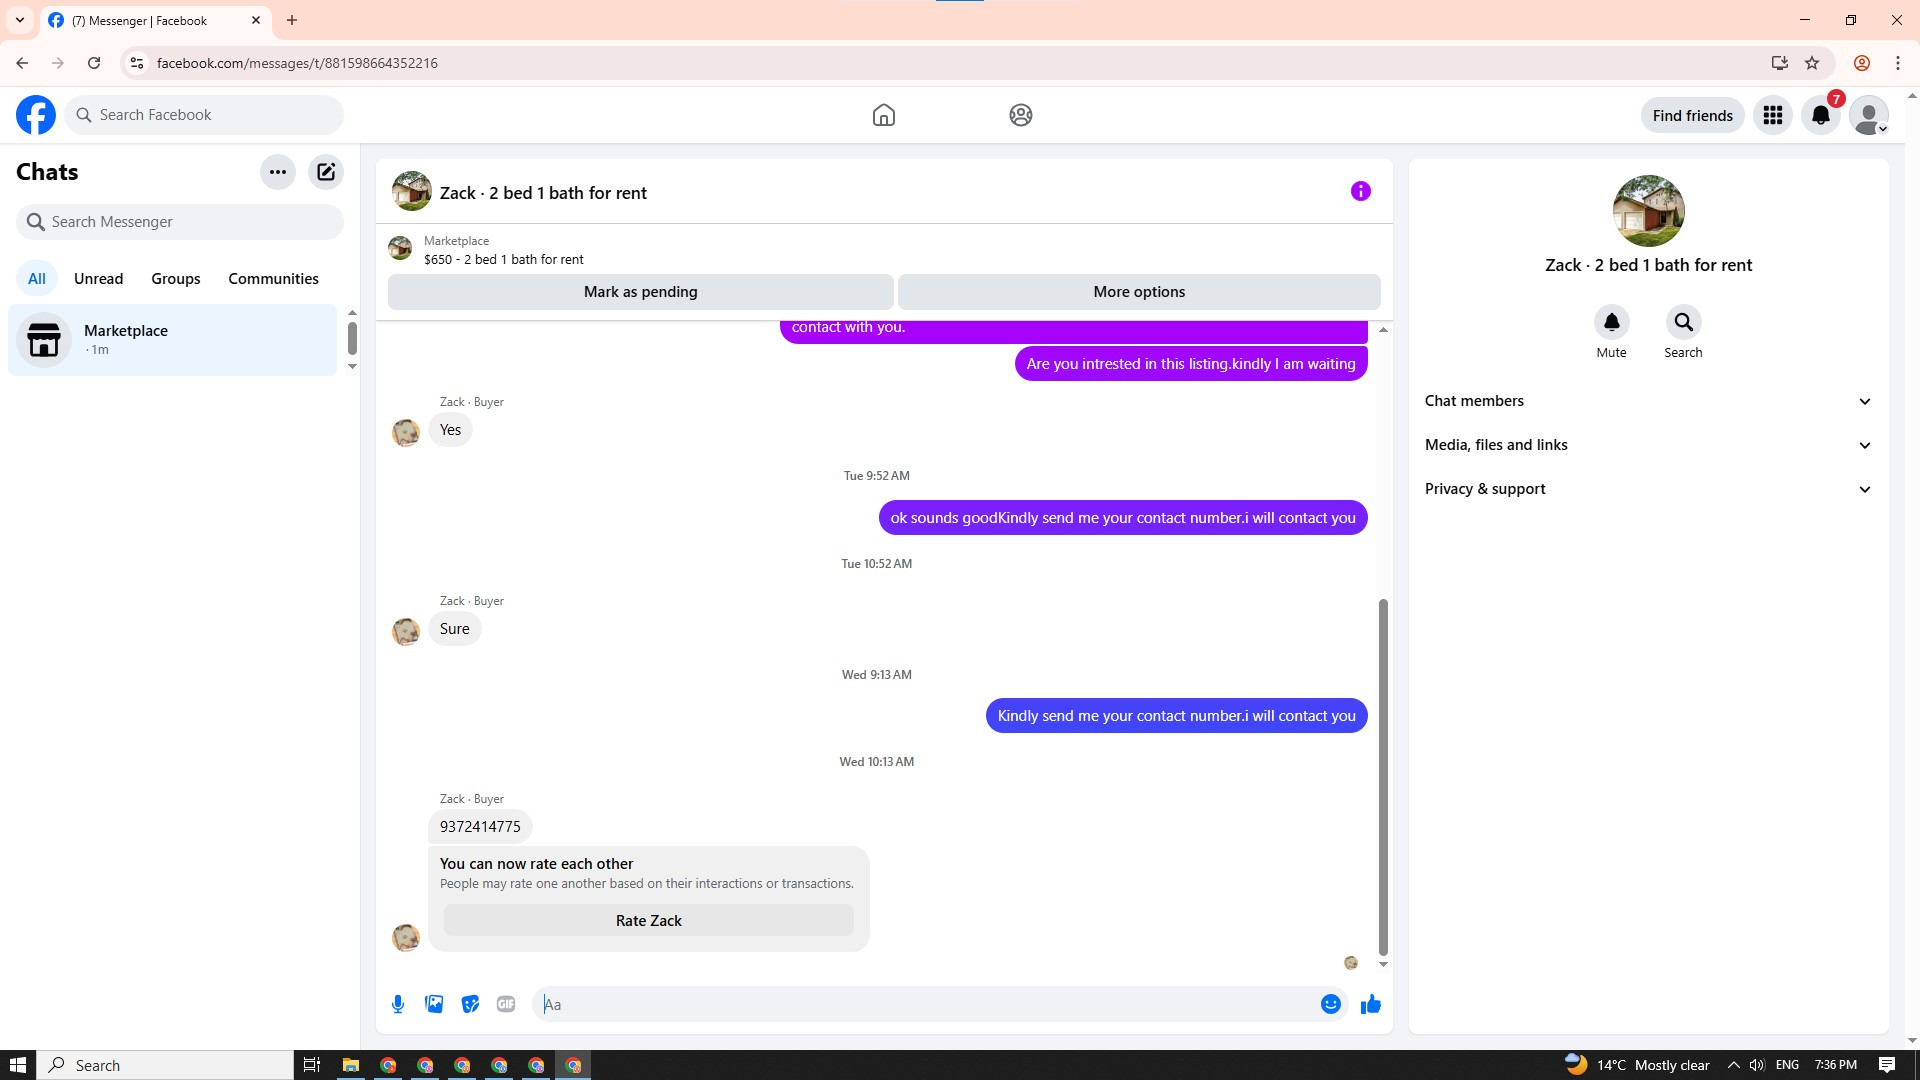Screen dimensions: 1920x1080
Task: Open the emoji picker in message box
Action: (1330, 1004)
